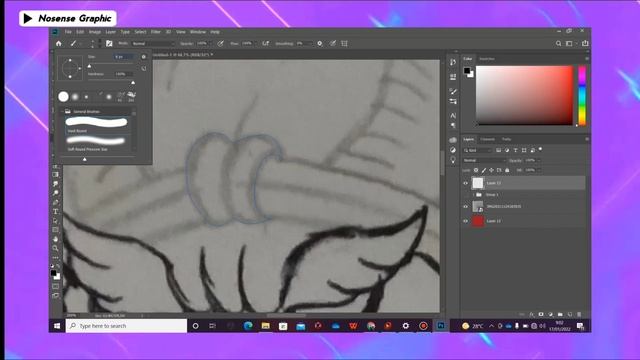Image resolution: width=640 pixels, height=360 pixels.
Task: Hide the smart object layer eye icon
Action: (465, 207)
